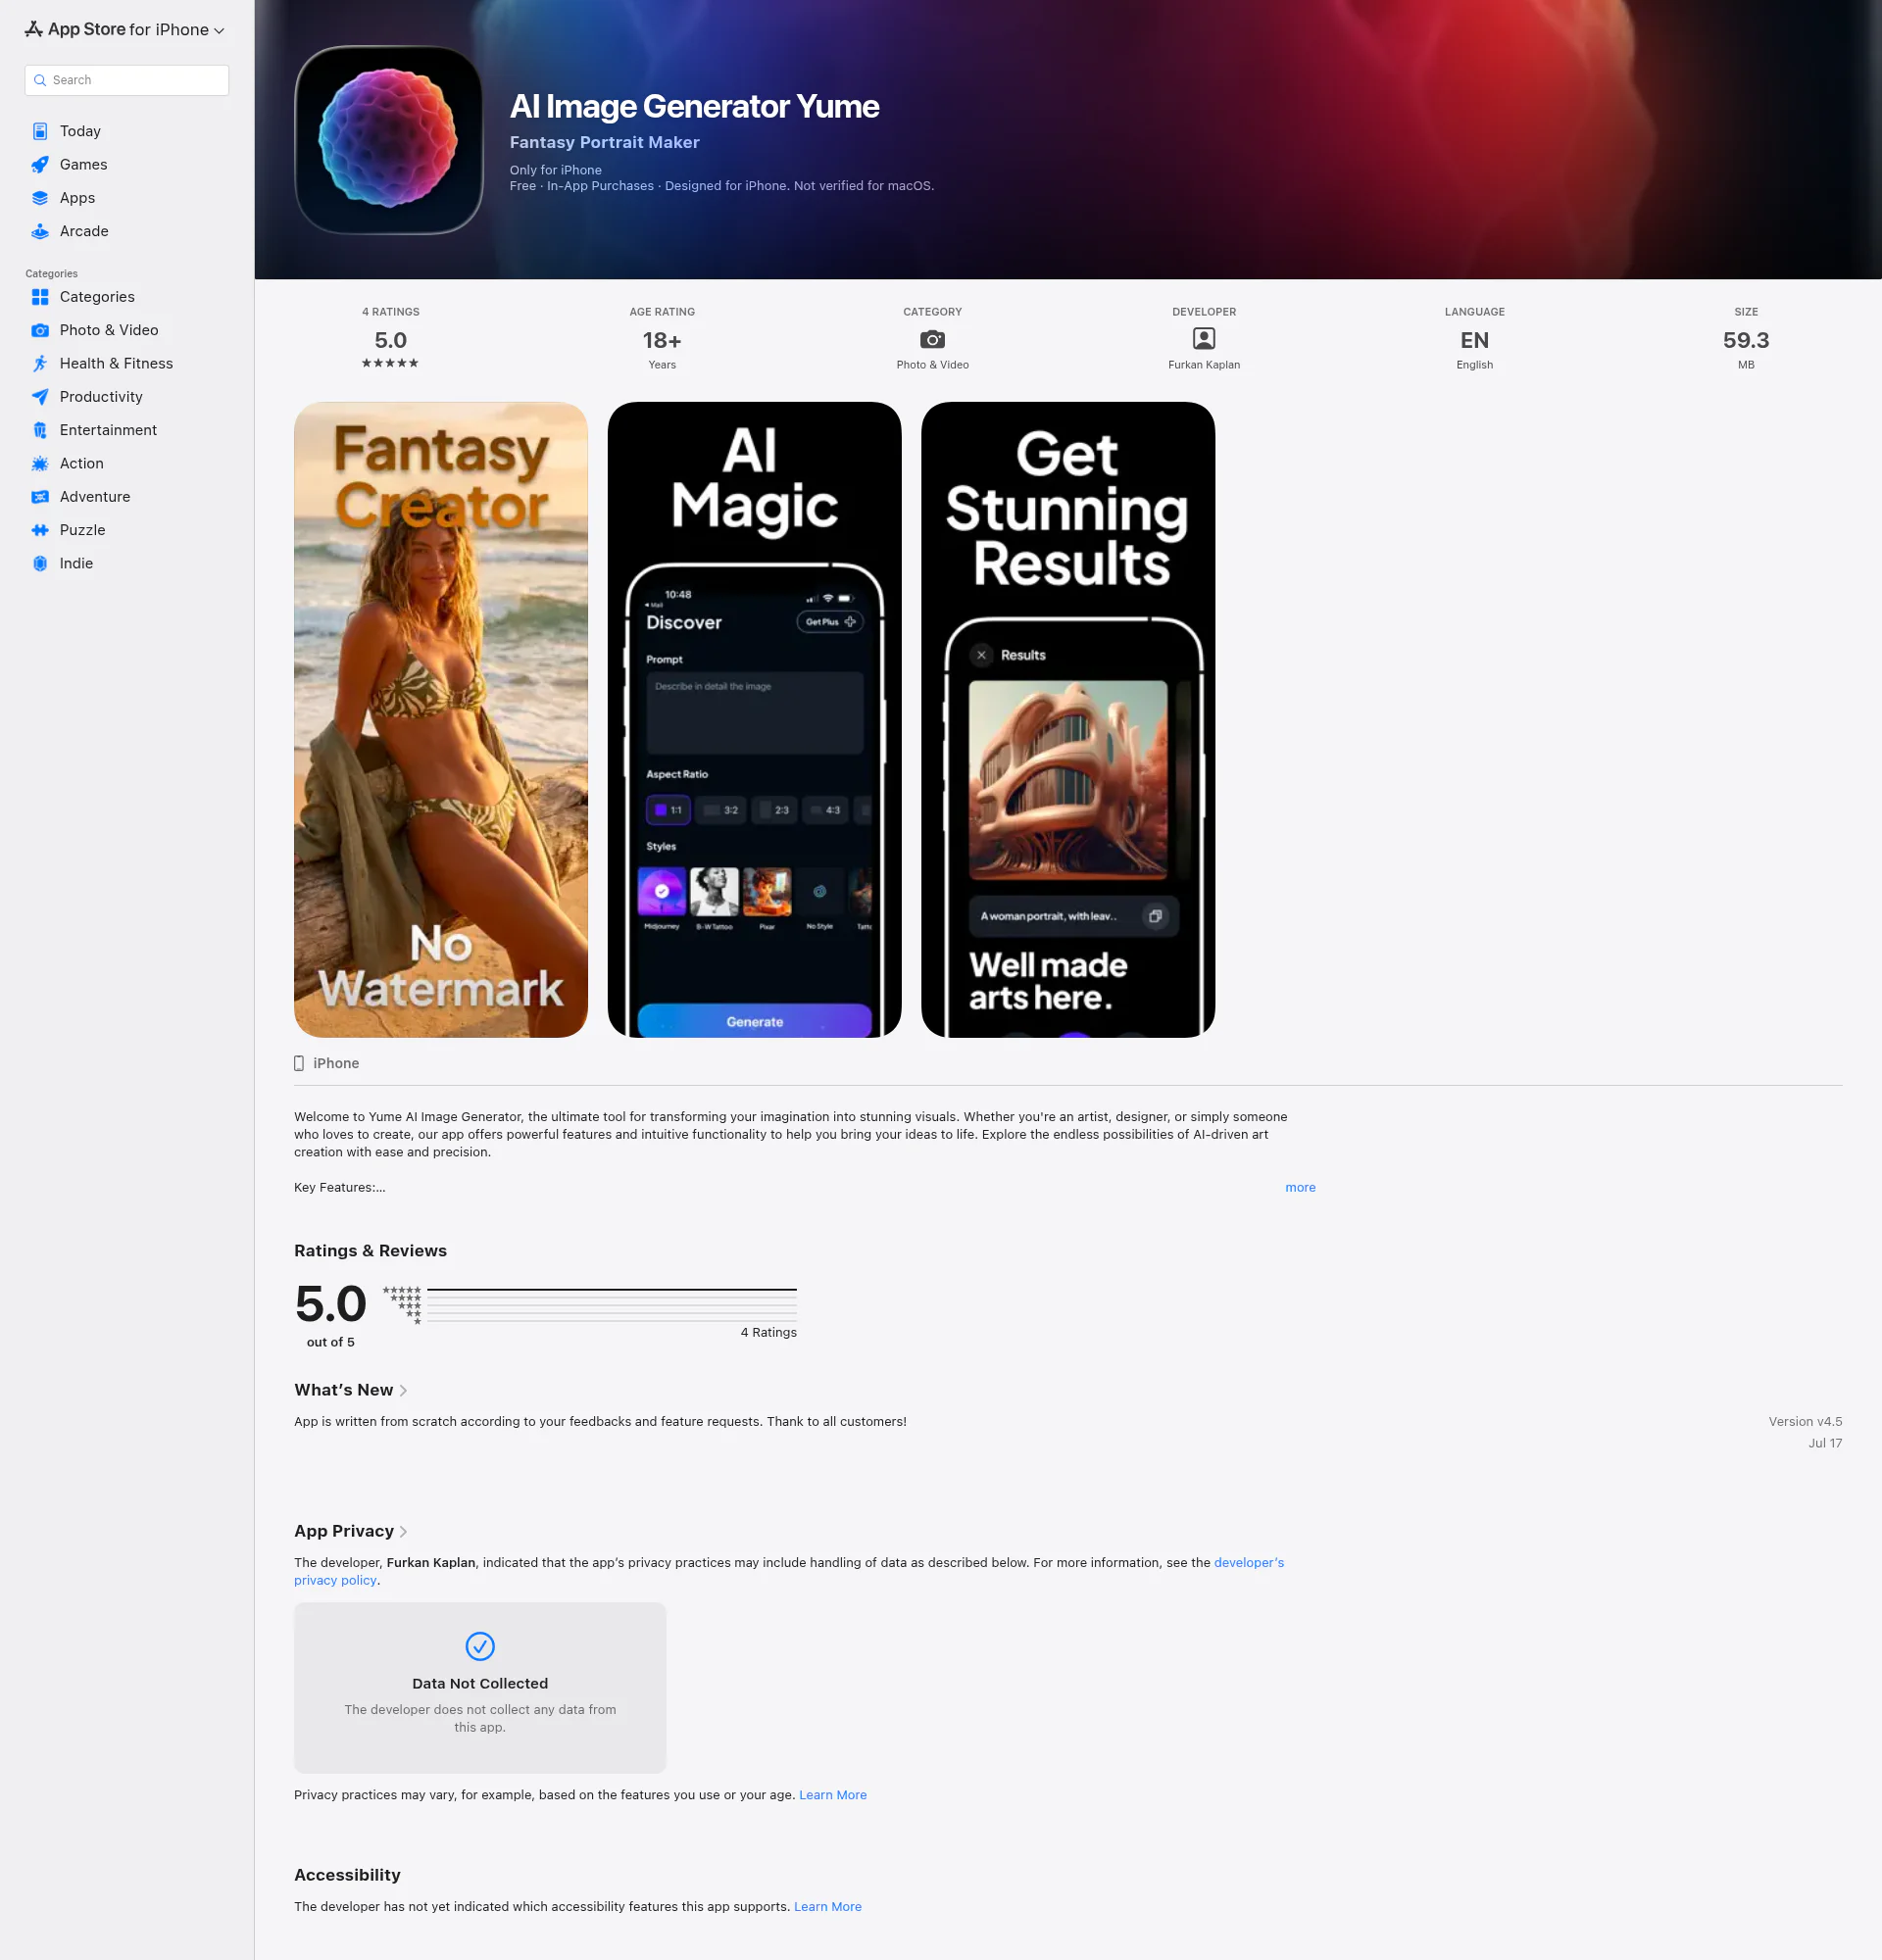Click the Arcade joystick icon
1882x1960 pixels.
coord(40,231)
